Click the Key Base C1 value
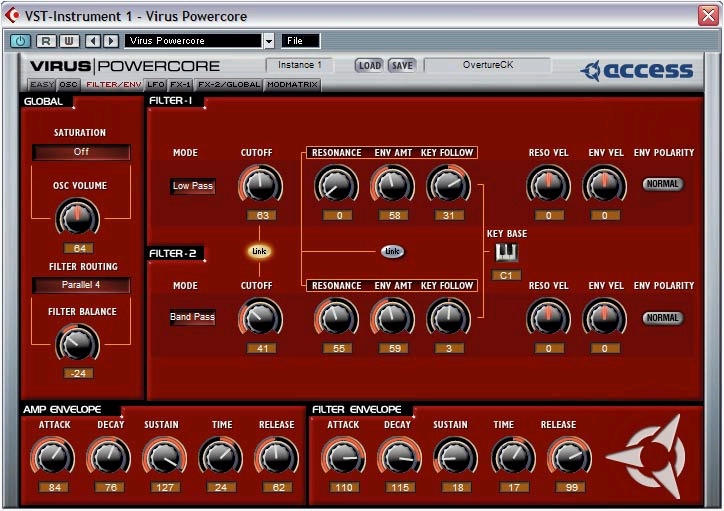The image size is (724, 511). [x=507, y=276]
